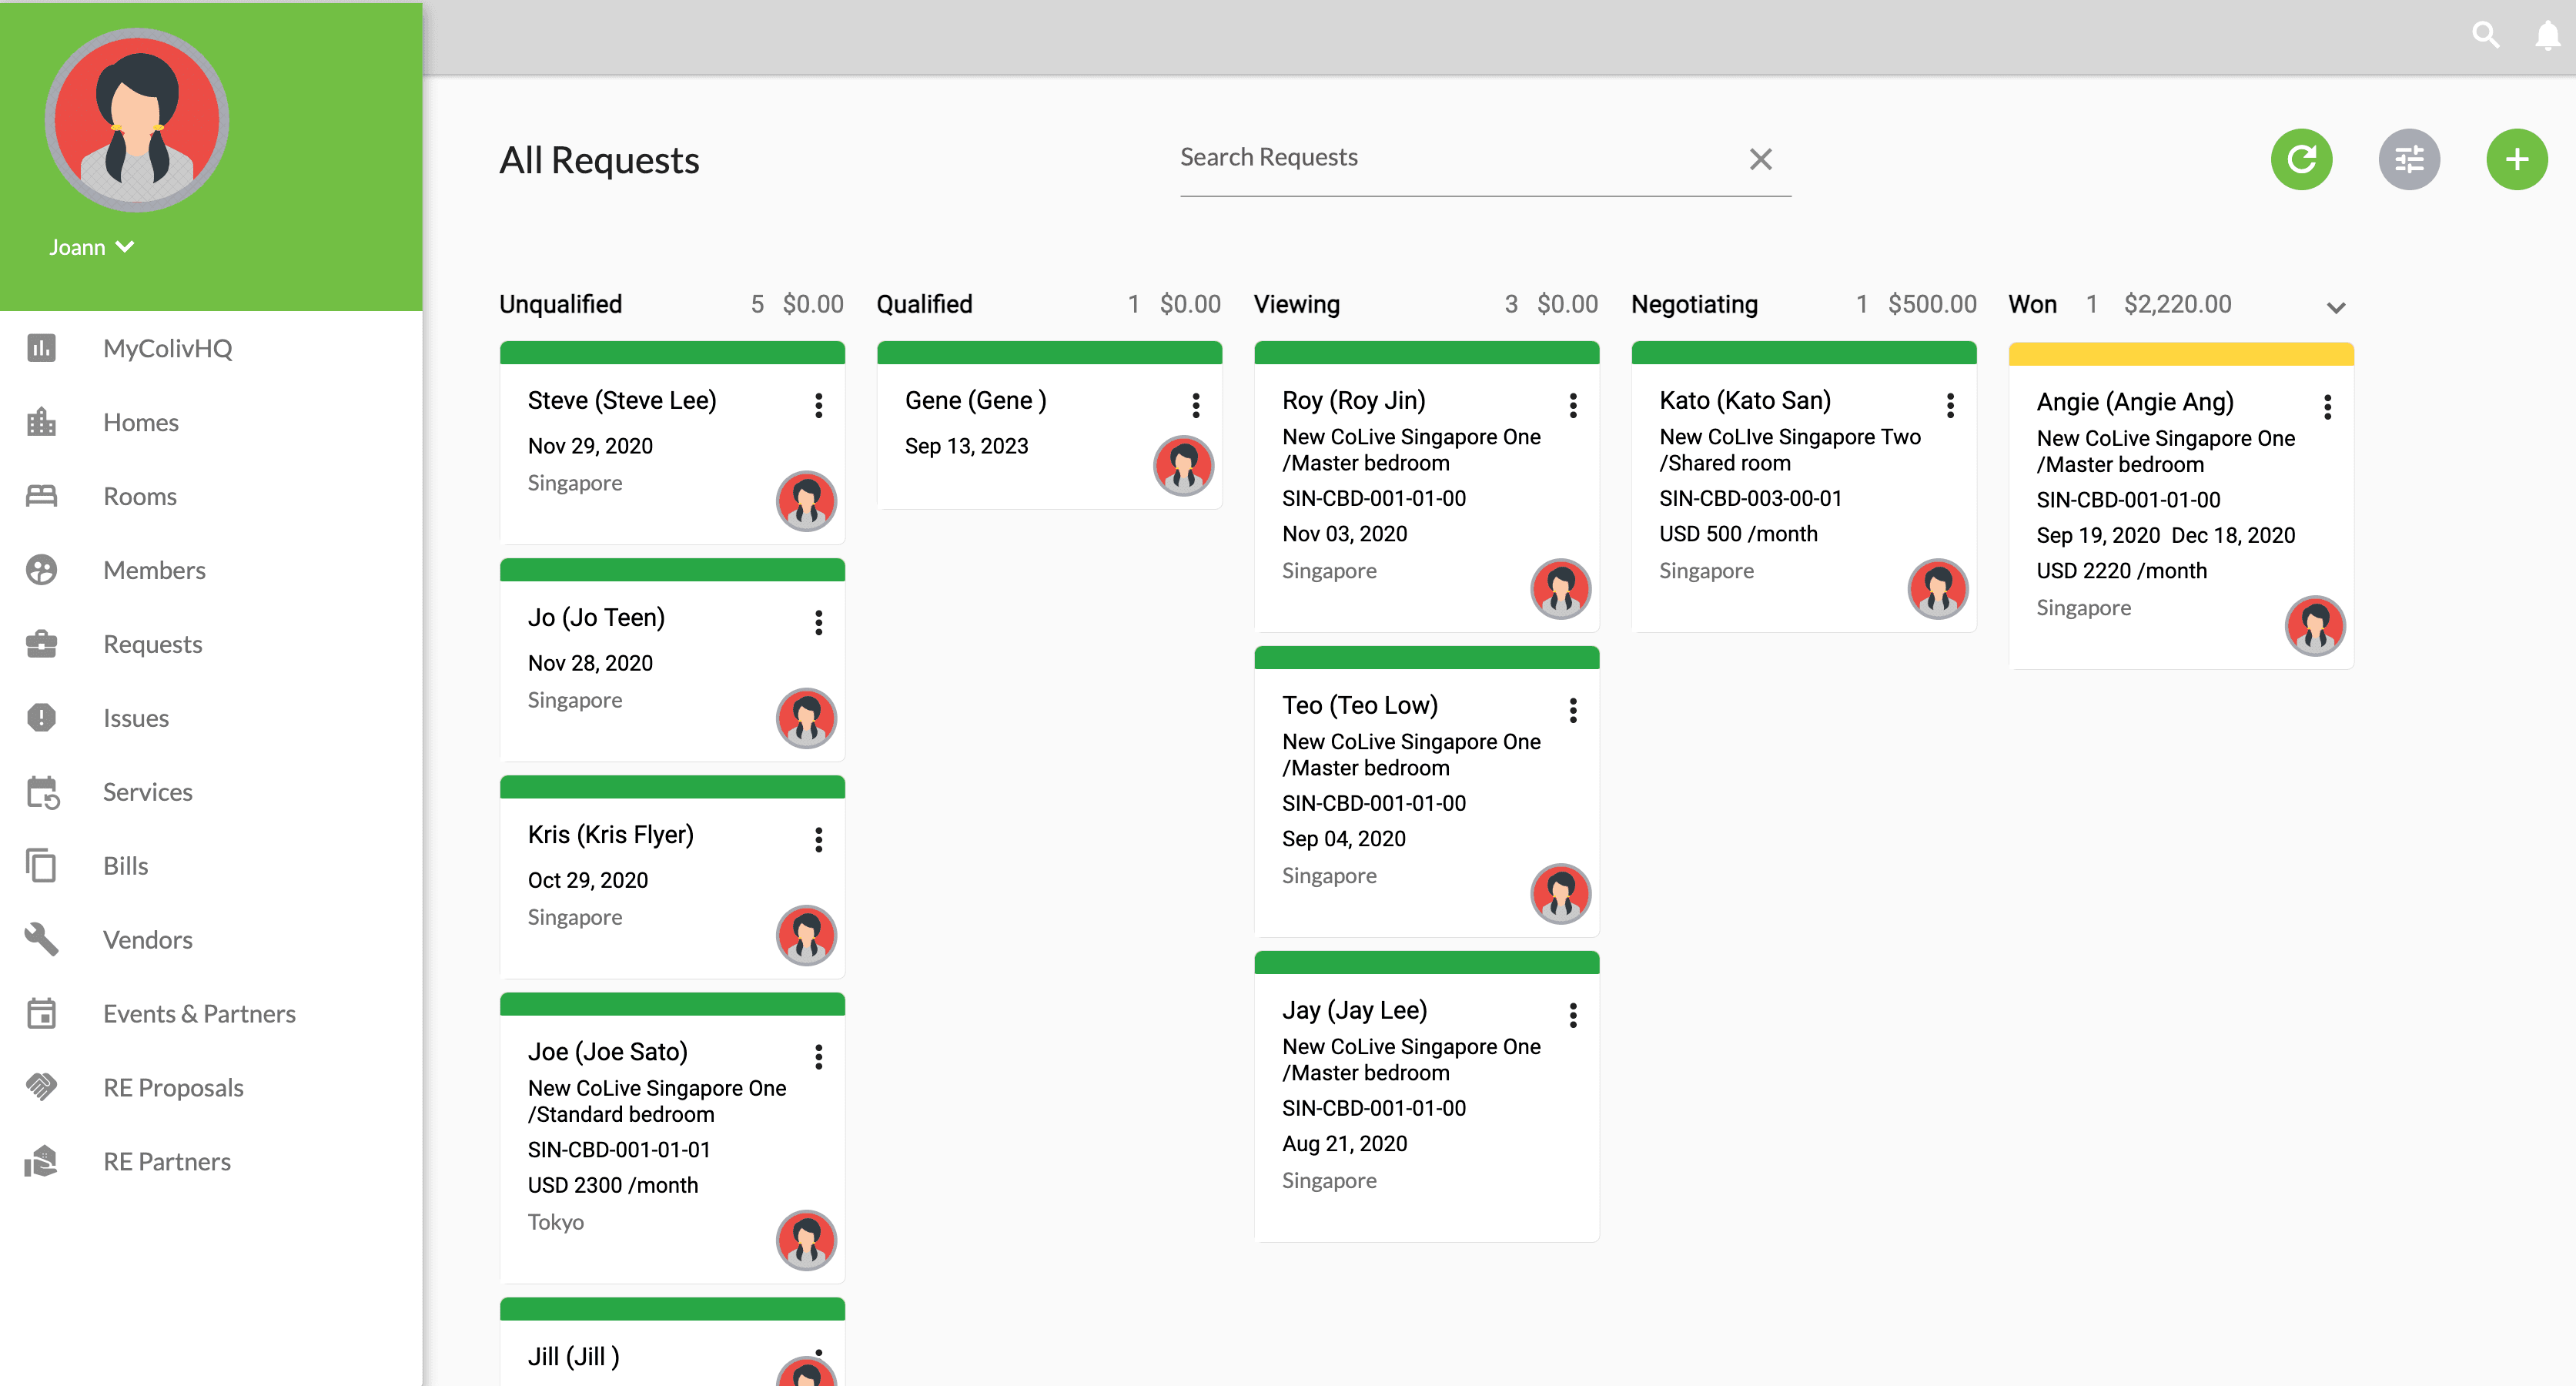Click the search magnifier icon in top bar
Image resolution: width=2576 pixels, height=1386 pixels.
2486,36
